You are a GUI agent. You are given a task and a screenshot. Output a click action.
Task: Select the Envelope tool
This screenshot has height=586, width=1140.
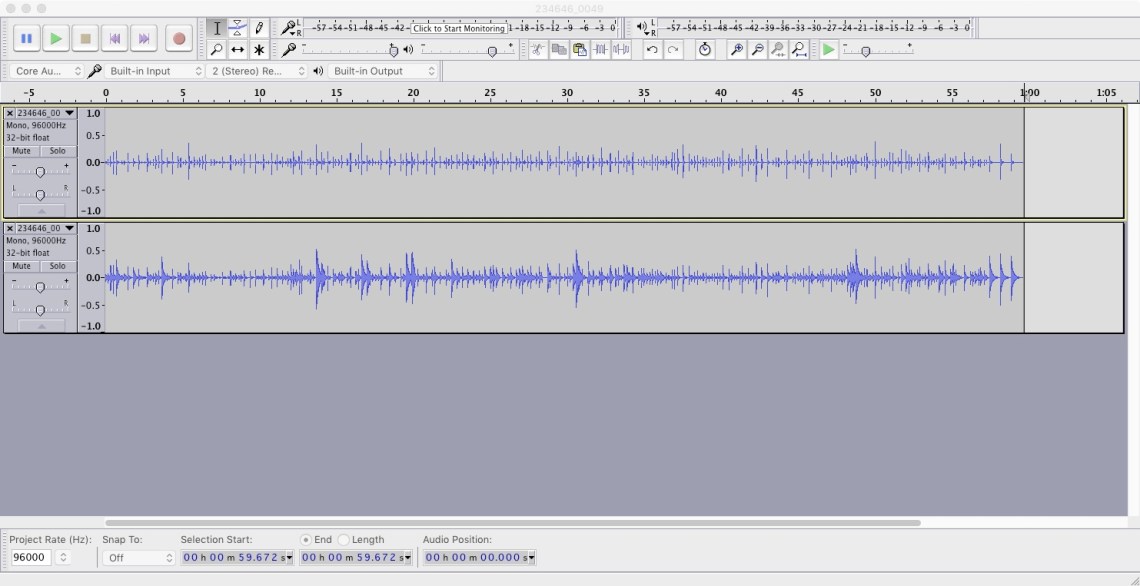click(238, 28)
